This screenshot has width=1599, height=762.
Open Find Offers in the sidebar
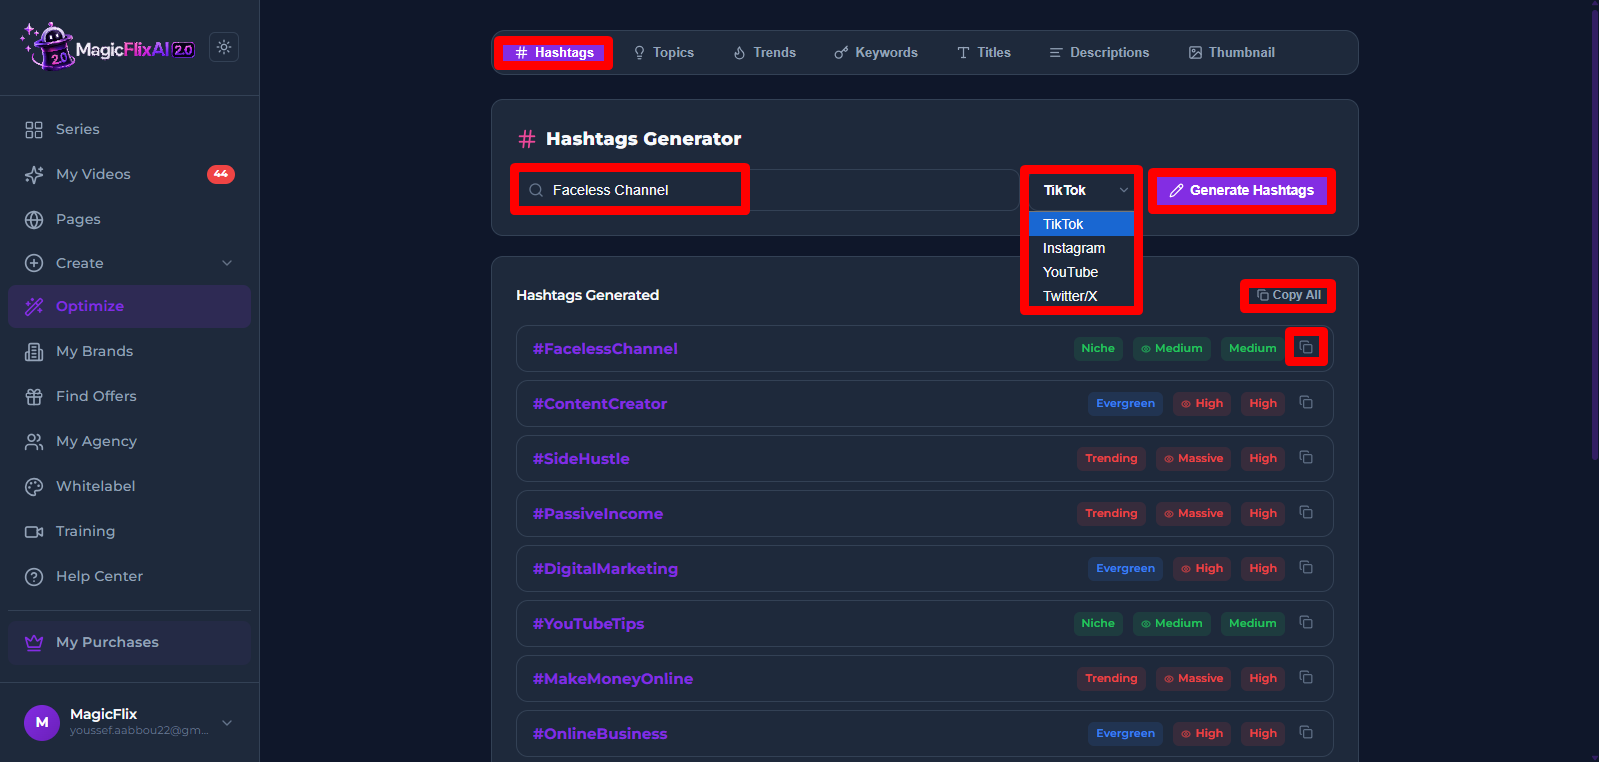pos(129,396)
